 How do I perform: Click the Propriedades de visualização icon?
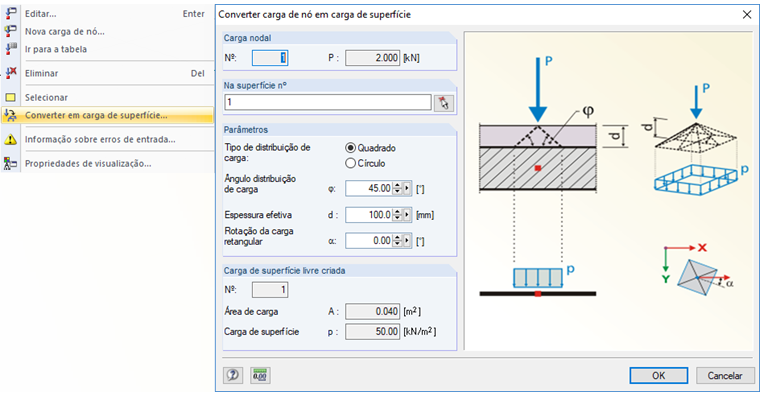[x=11, y=163]
